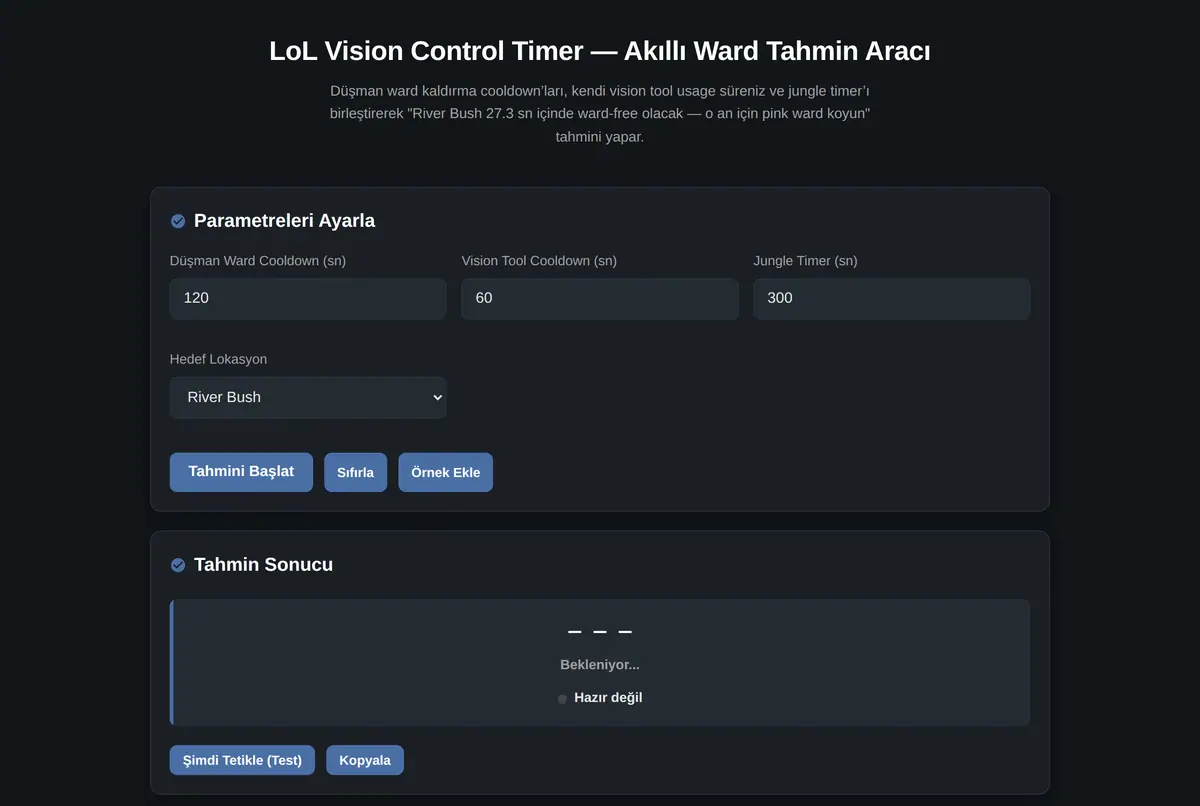
Task: Click the Vision Tool Cooldown (sn) label
Action: pyautogui.click(x=539, y=261)
